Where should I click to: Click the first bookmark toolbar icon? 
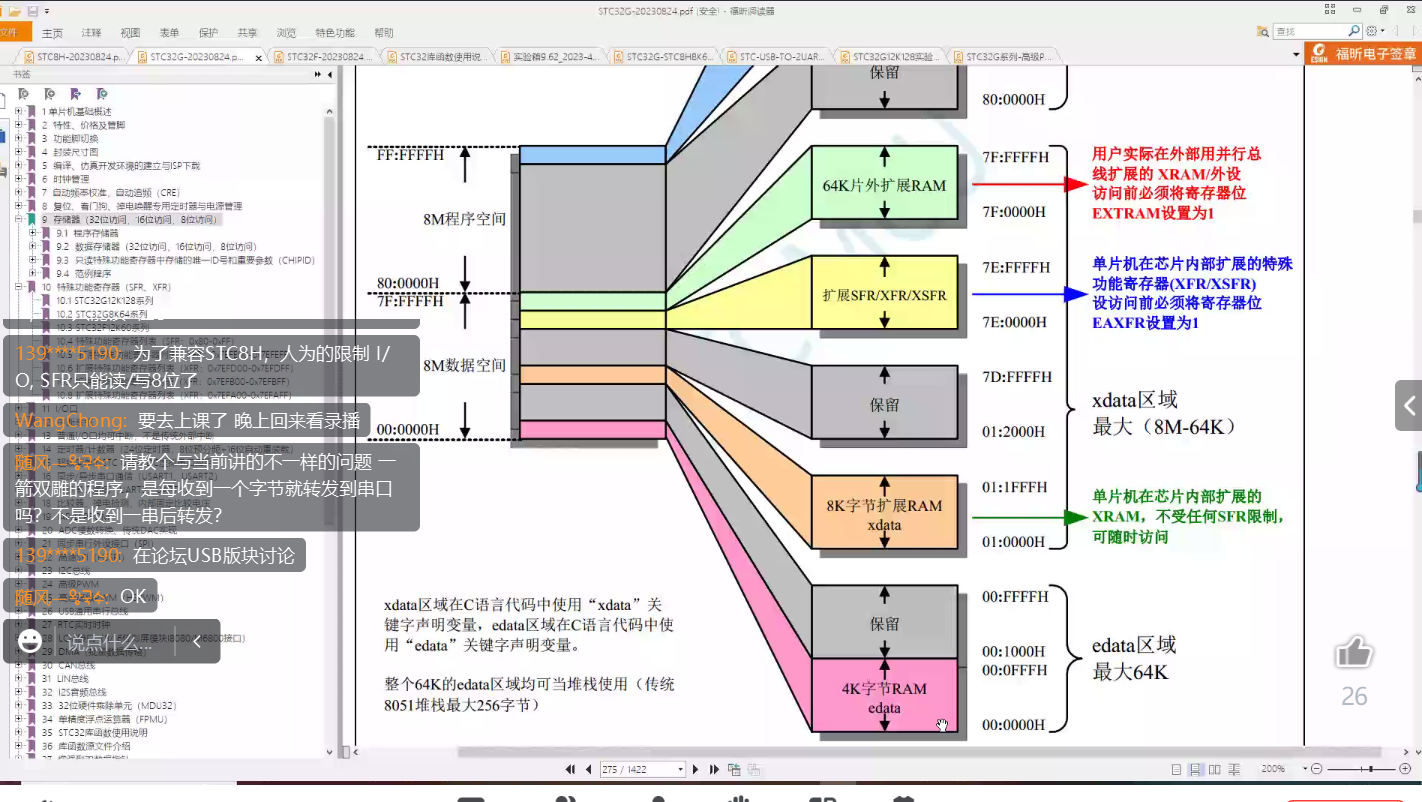coord(23,94)
